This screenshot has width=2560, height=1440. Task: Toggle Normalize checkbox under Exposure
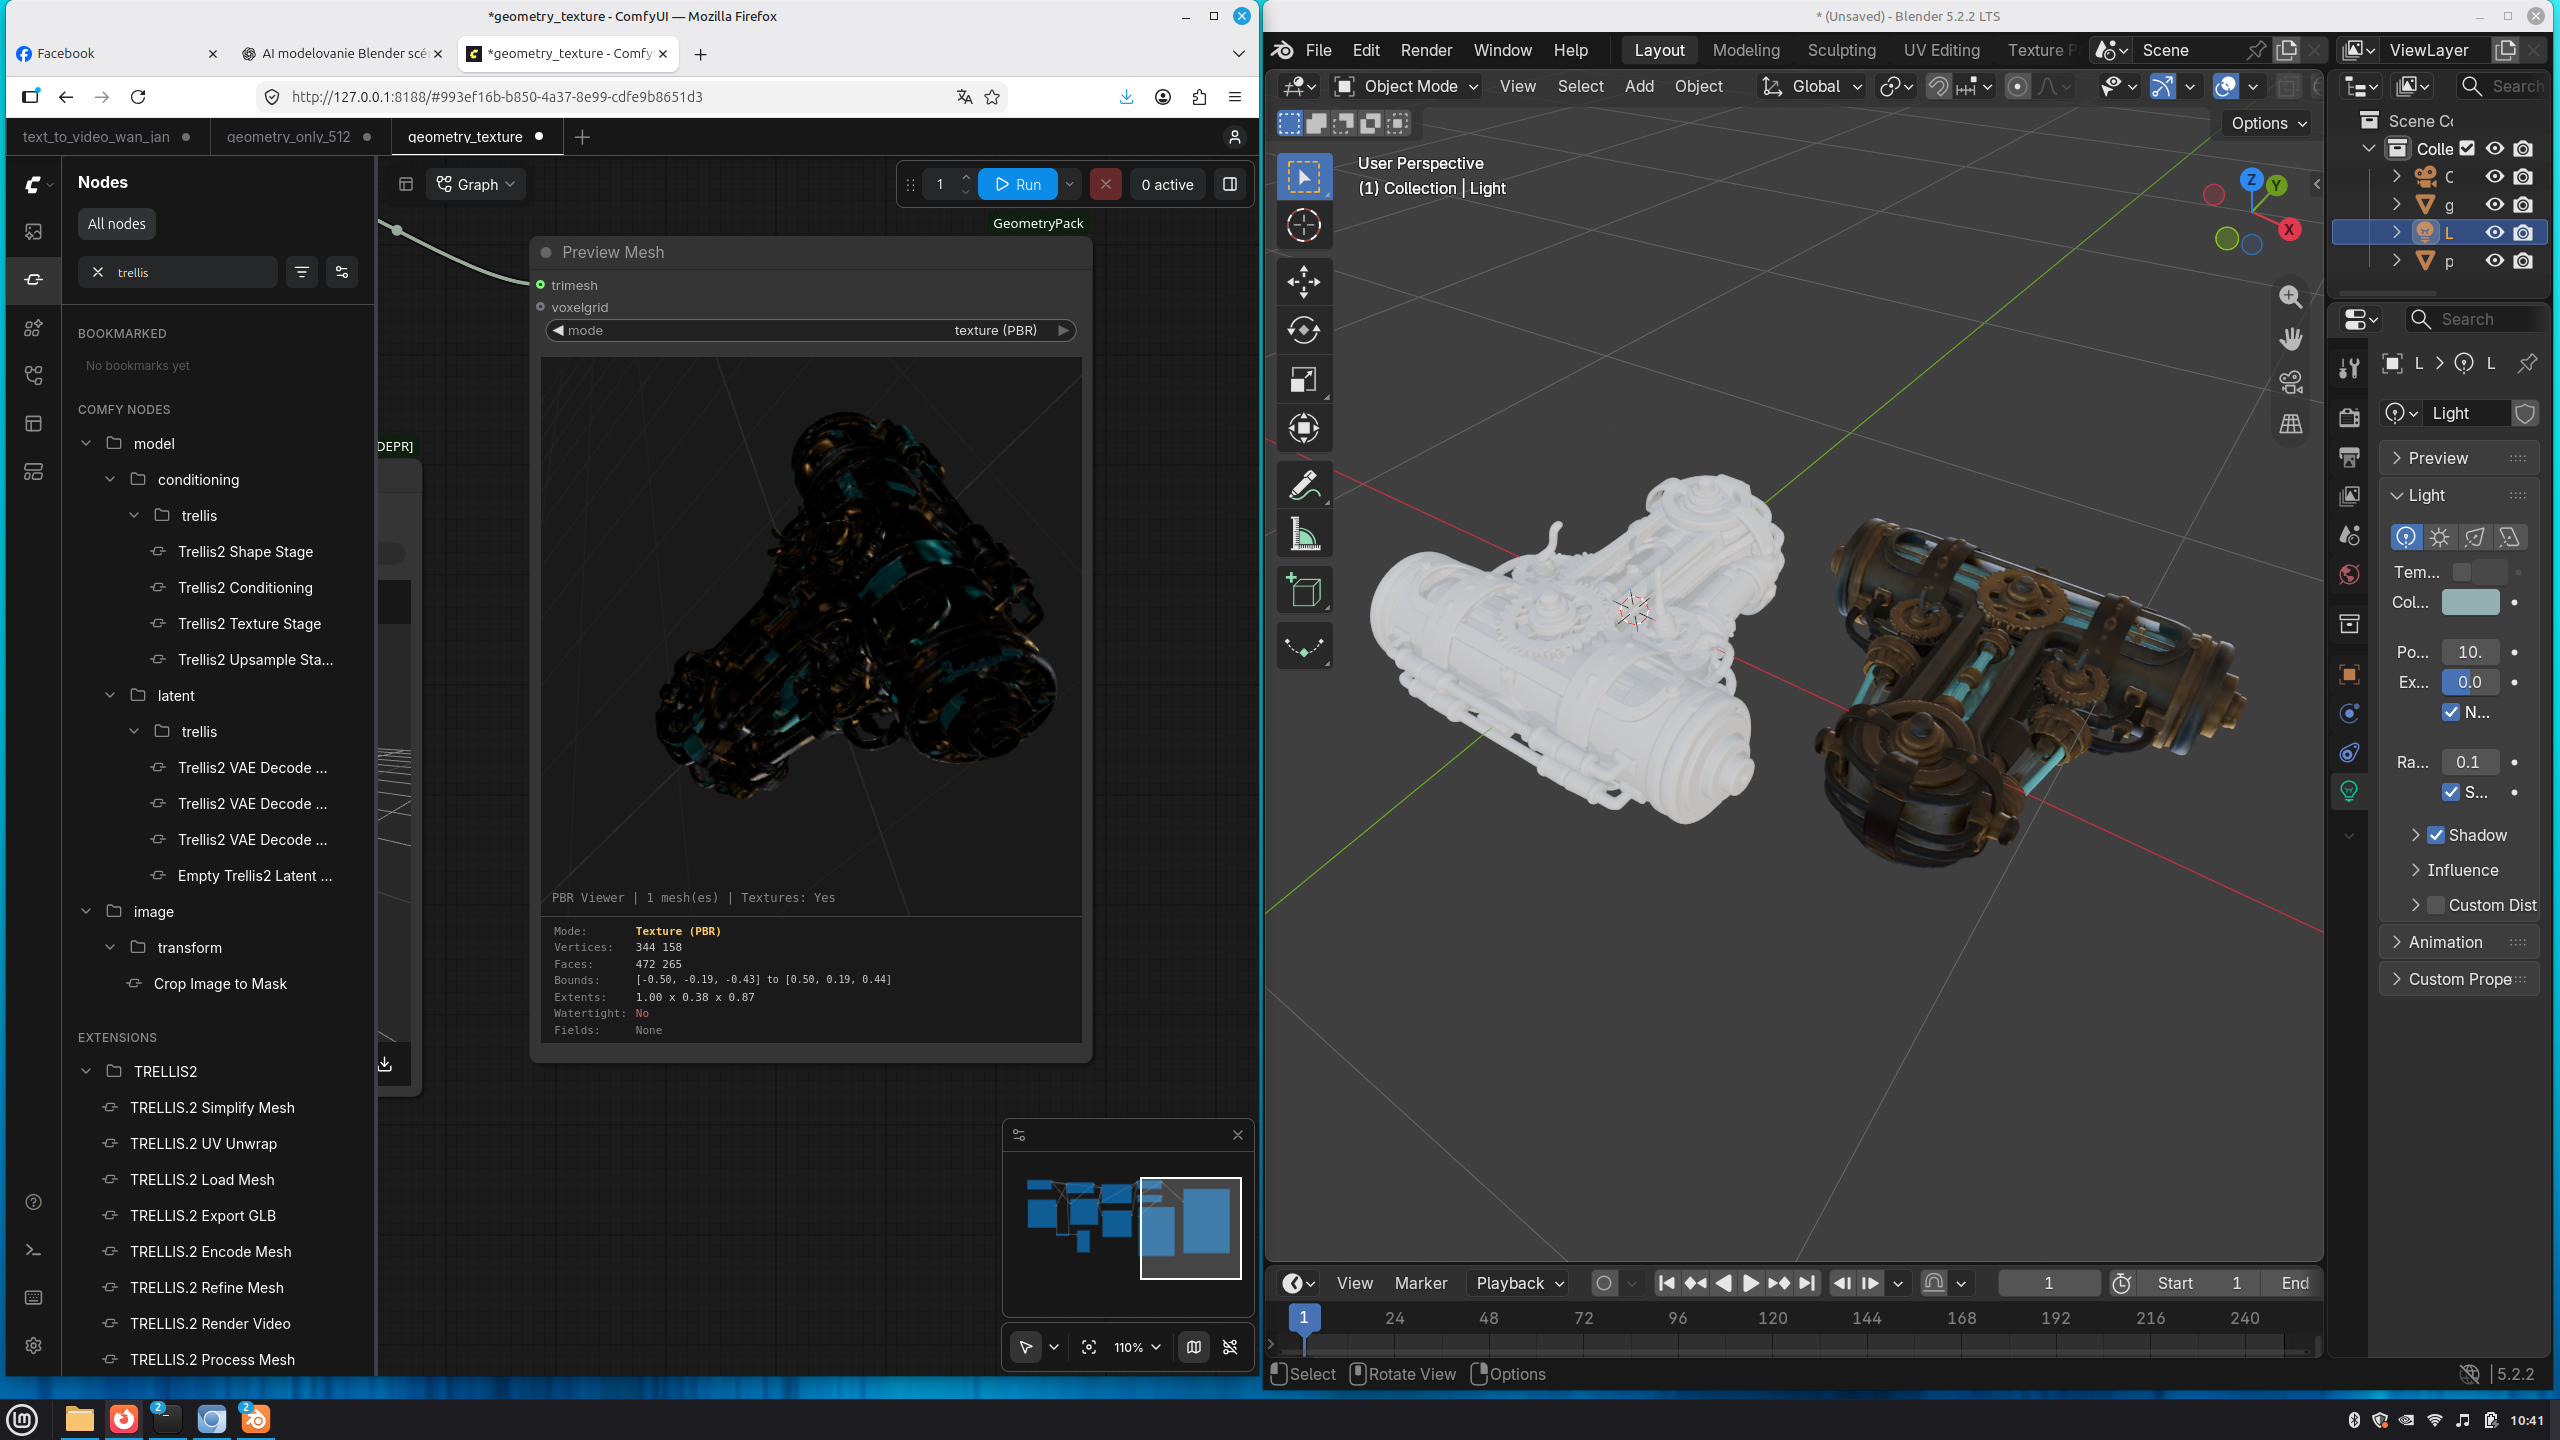[2451, 712]
